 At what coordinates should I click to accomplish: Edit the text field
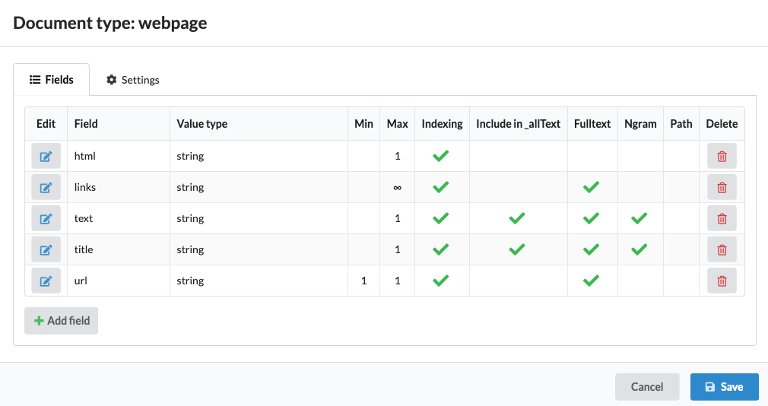[x=46, y=218]
